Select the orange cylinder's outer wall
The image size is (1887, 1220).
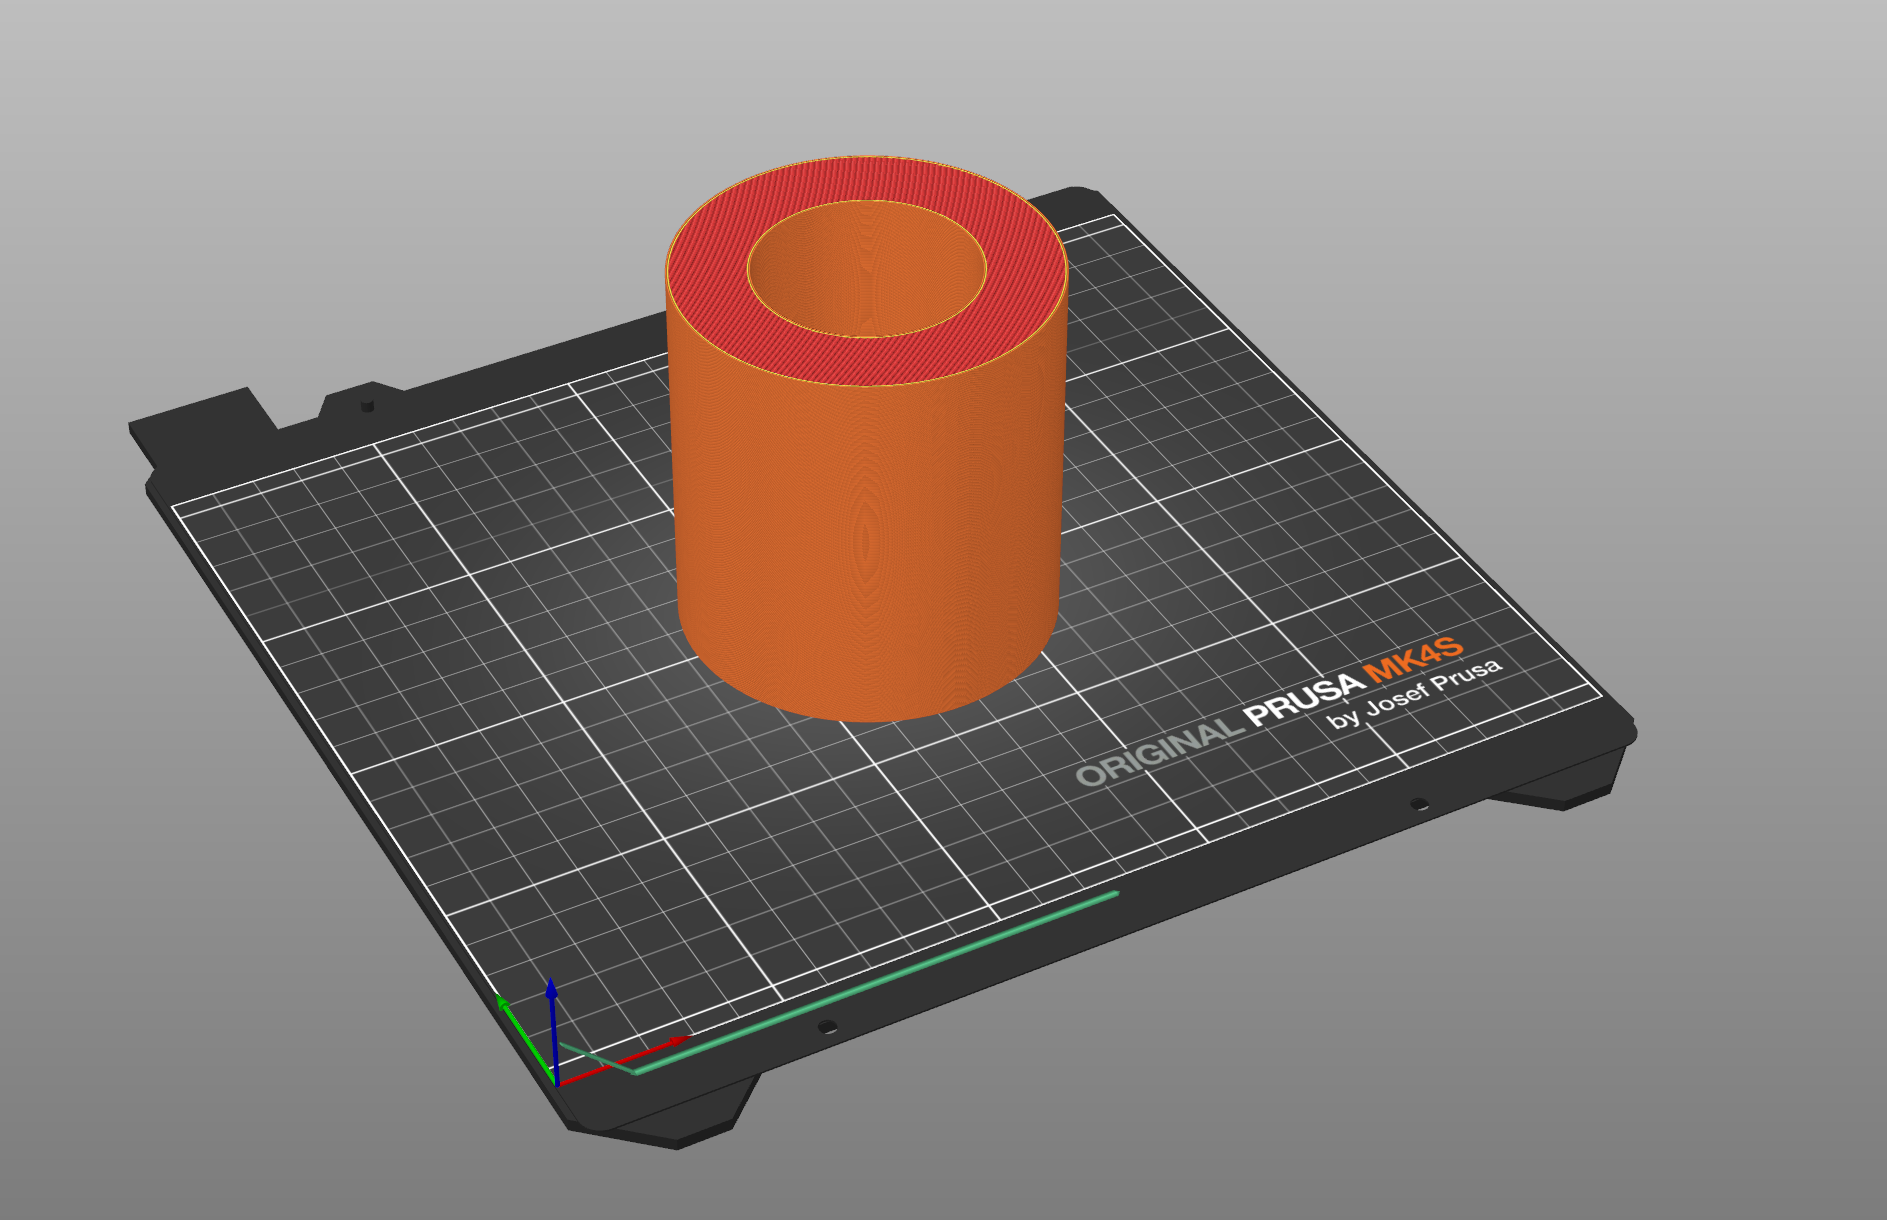tap(865, 540)
